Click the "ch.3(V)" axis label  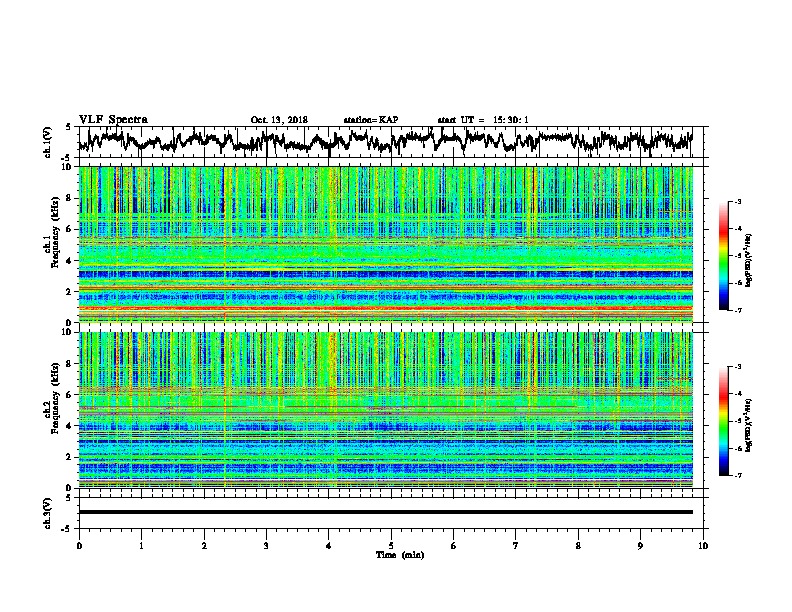point(48,513)
